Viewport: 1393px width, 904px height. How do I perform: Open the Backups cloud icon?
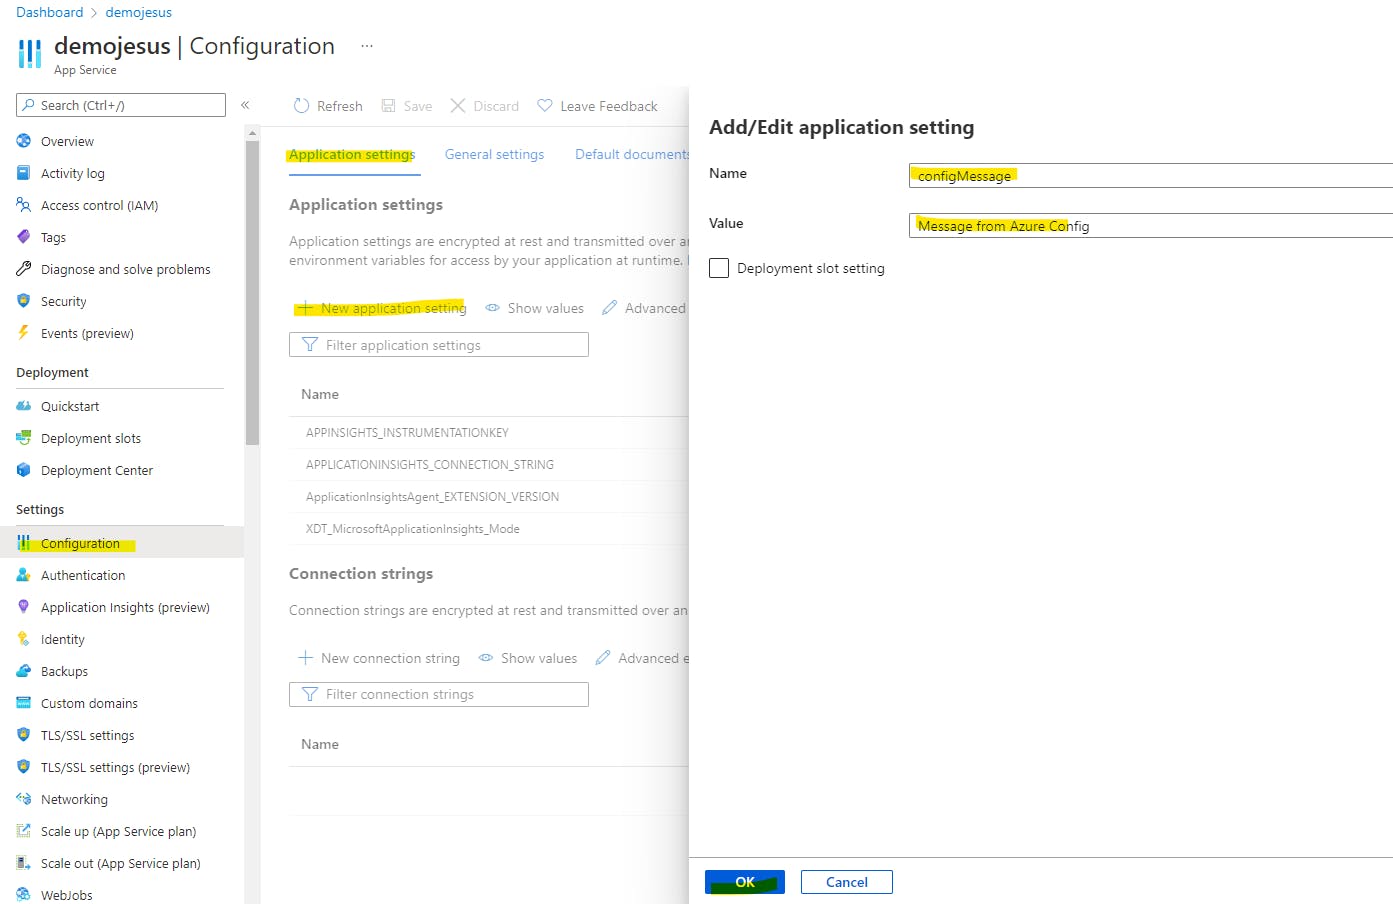(24, 671)
